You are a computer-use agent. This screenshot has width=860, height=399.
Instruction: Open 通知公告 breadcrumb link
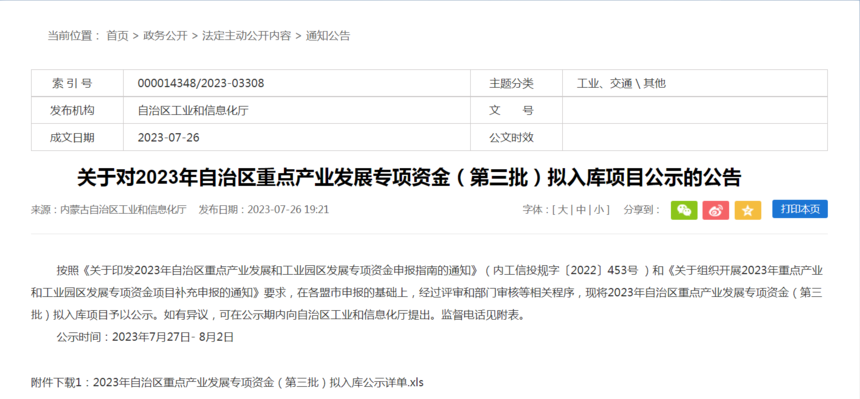[327, 36]
